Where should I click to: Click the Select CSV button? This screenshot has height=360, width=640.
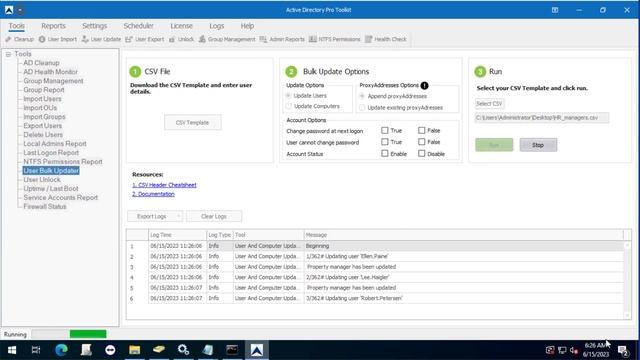pyautogui.click(x=489, y=104)
